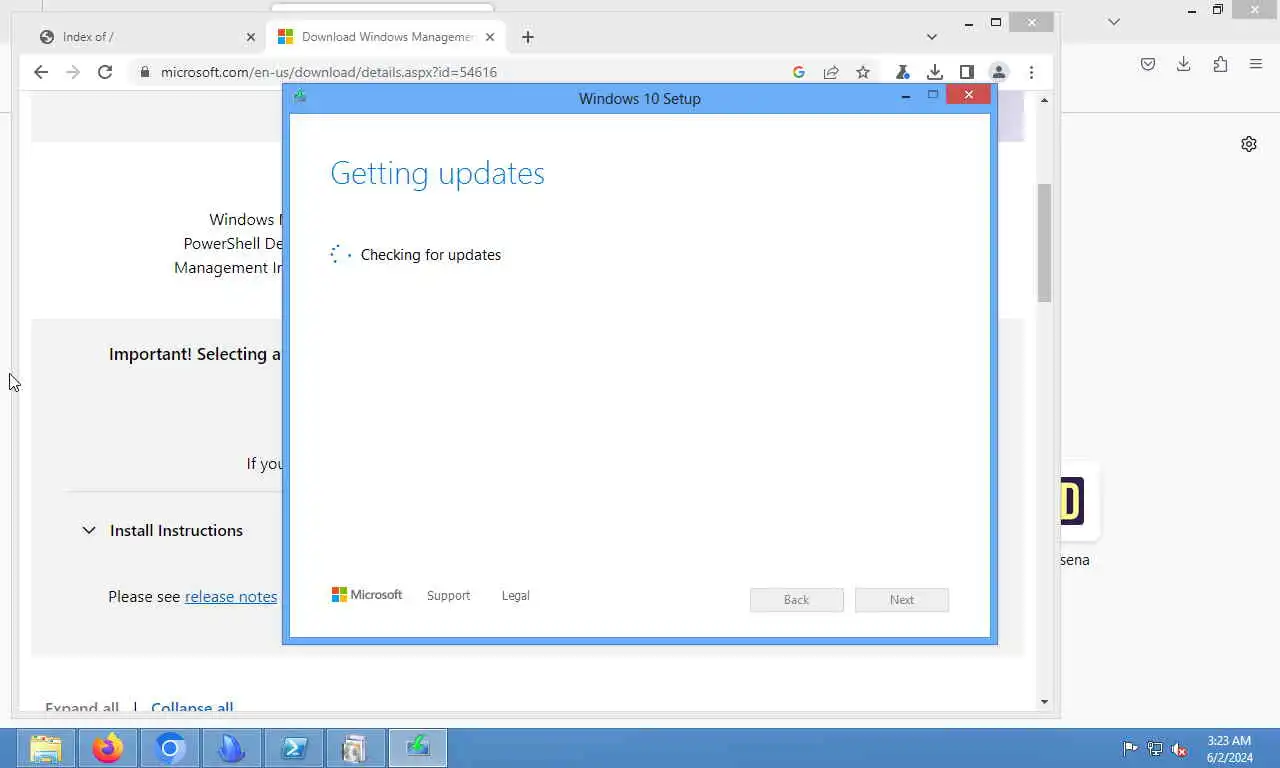Click the Chrome page vertical scrollbar thumb

pyautogui.click(x=1044, y=243)
